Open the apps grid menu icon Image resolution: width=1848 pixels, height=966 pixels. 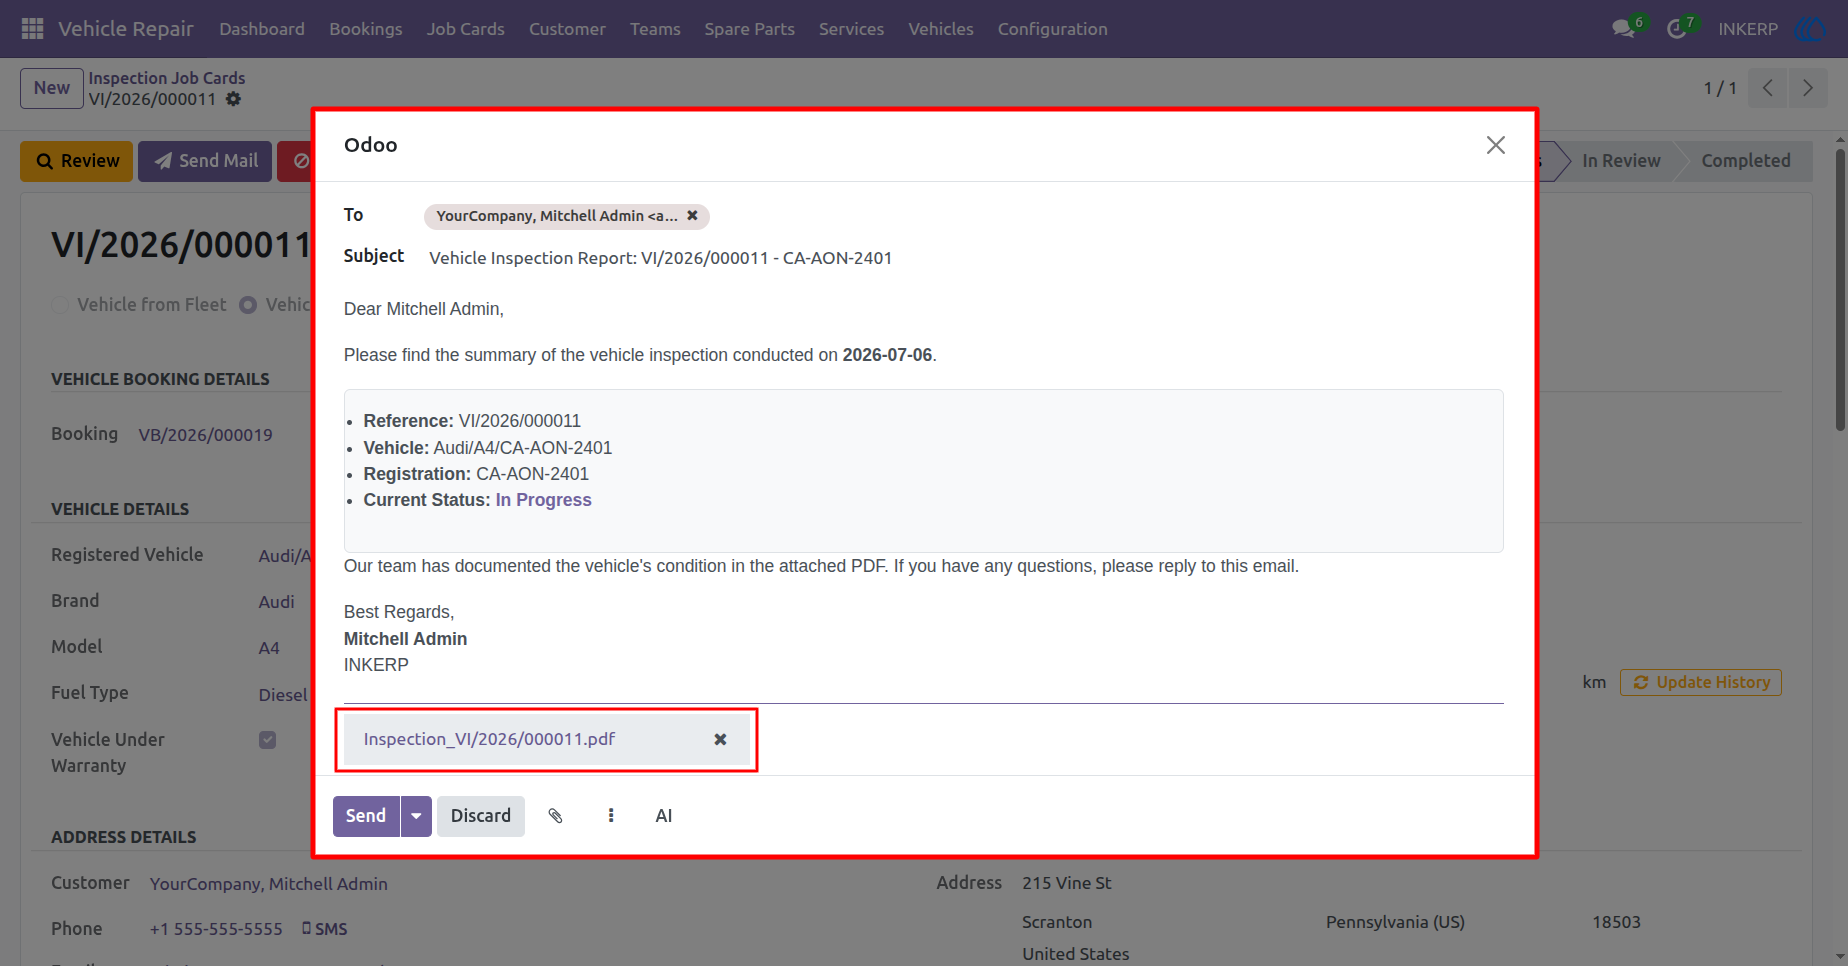(x=32, y=29)
